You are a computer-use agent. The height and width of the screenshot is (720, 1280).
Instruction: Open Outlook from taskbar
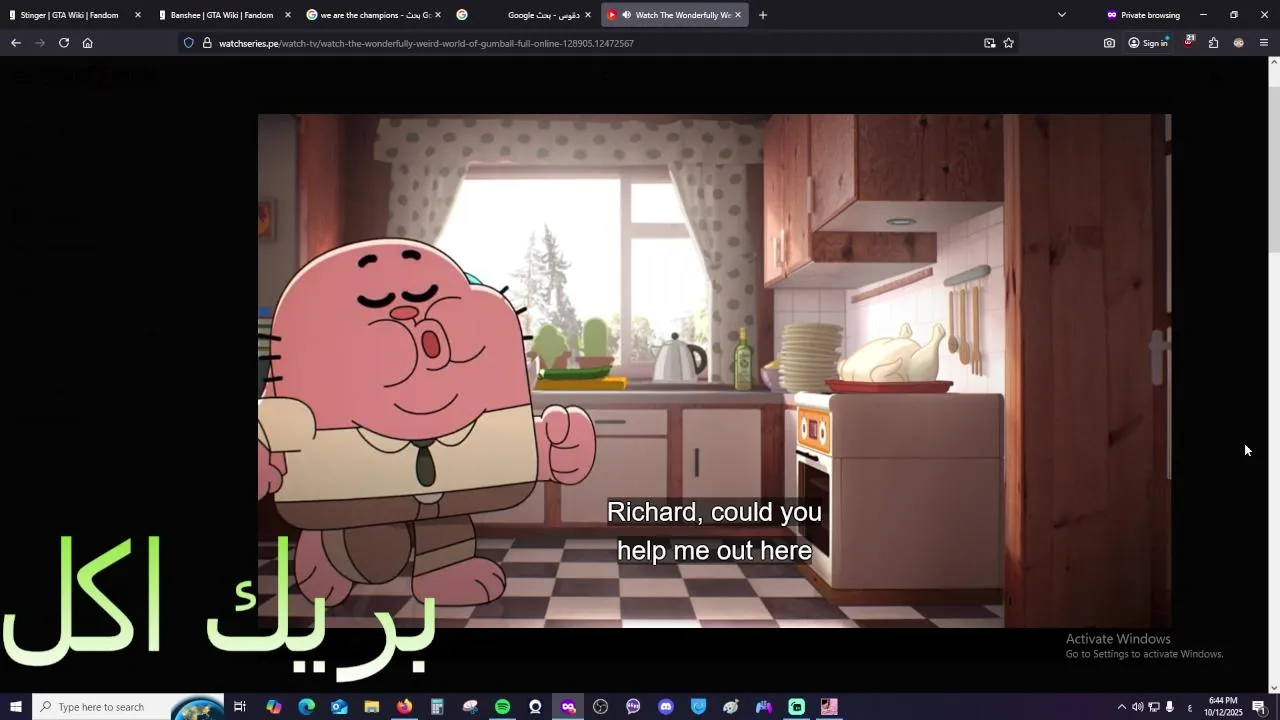[x=339, y=707]
